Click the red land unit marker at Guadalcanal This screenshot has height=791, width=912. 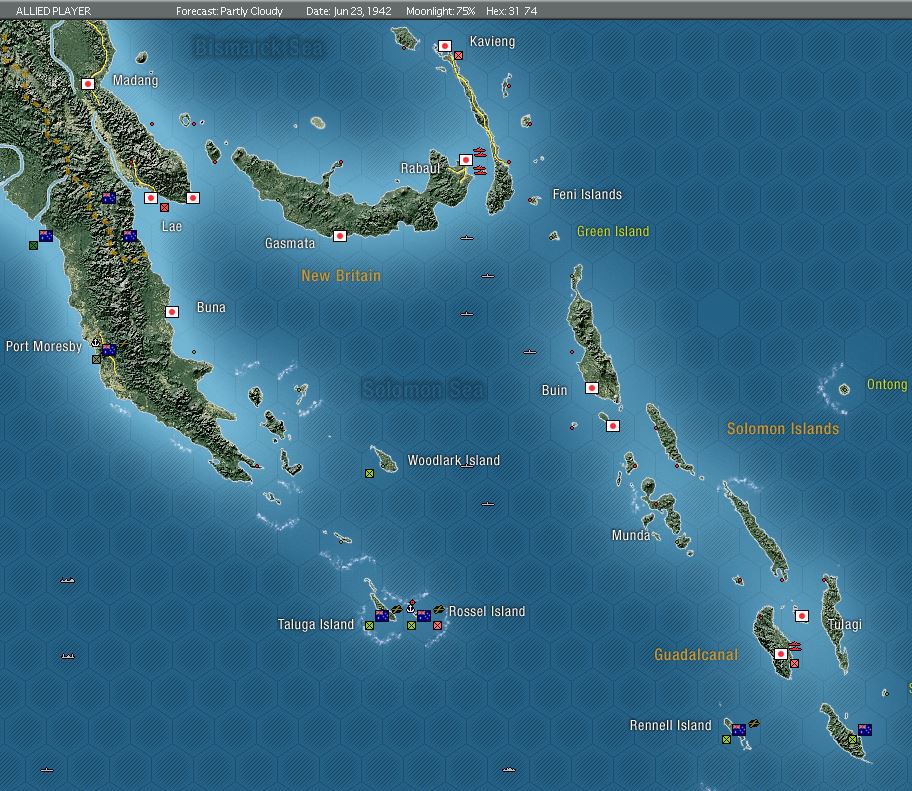tap(795, 664)
